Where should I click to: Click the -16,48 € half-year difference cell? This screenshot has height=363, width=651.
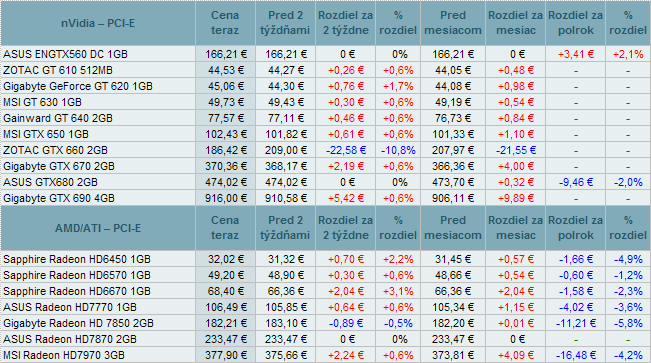click(x=575, y=355)
